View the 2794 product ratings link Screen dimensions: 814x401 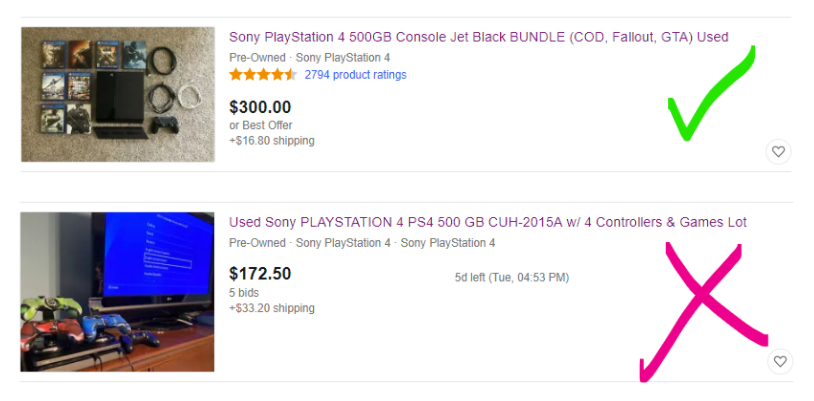click(355, 75)
